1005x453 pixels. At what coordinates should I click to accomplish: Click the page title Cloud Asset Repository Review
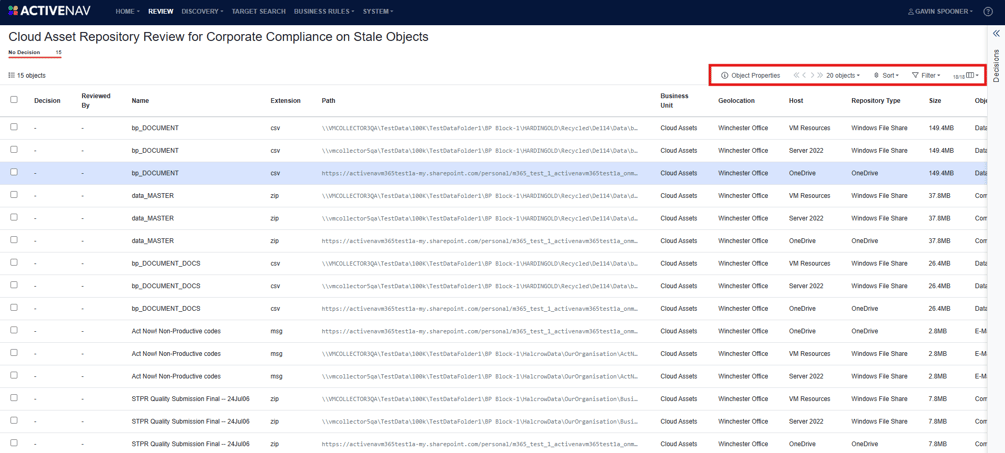(x=219, y=37)
